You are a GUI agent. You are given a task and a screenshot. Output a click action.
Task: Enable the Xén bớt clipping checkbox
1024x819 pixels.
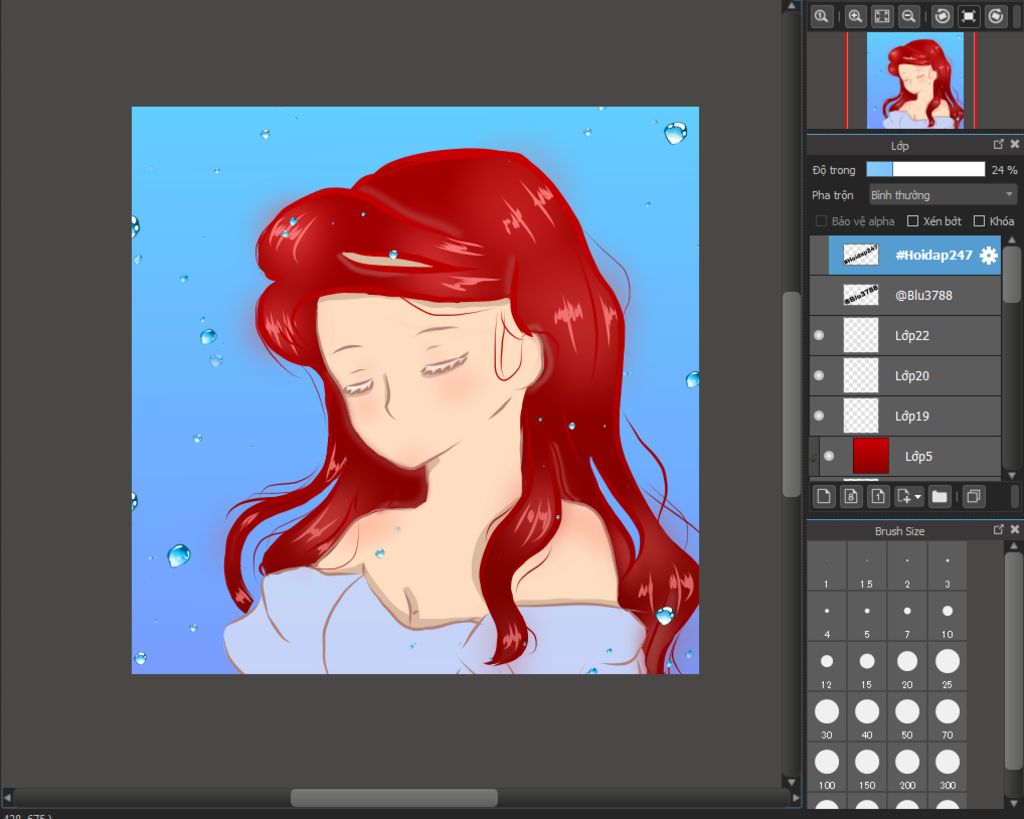[x=913, y=221]
